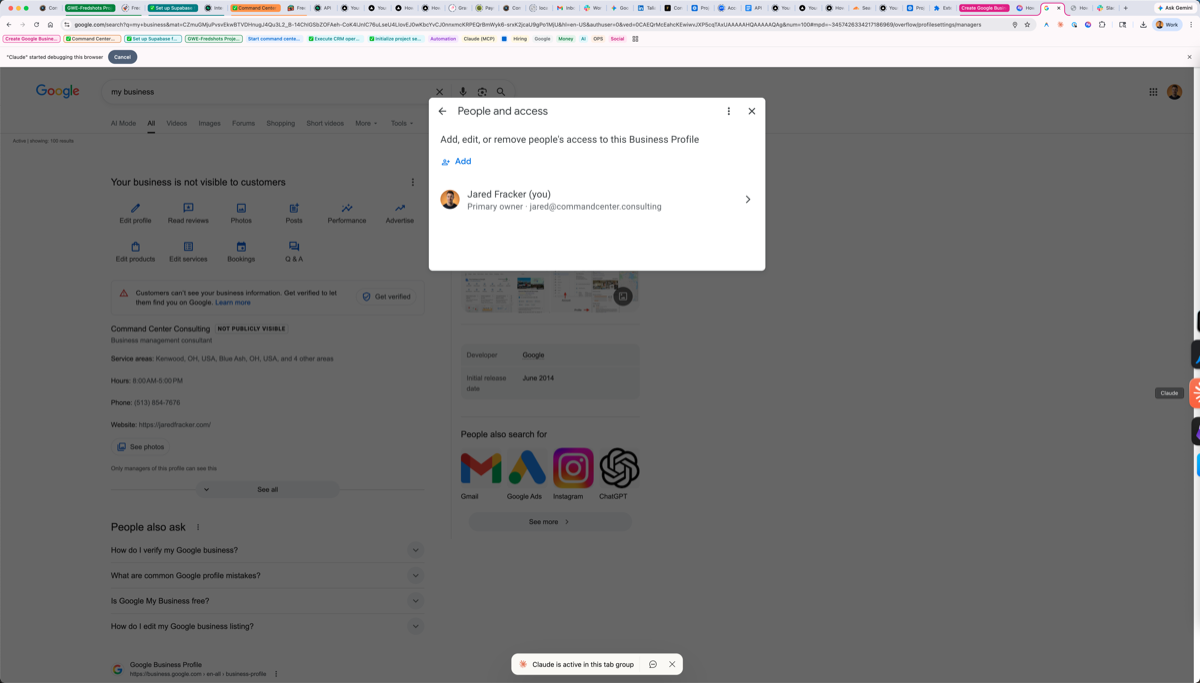Open the Photos shortcut icon
This screenshot has height=683, width=1200.
click(x=241, y=207)
